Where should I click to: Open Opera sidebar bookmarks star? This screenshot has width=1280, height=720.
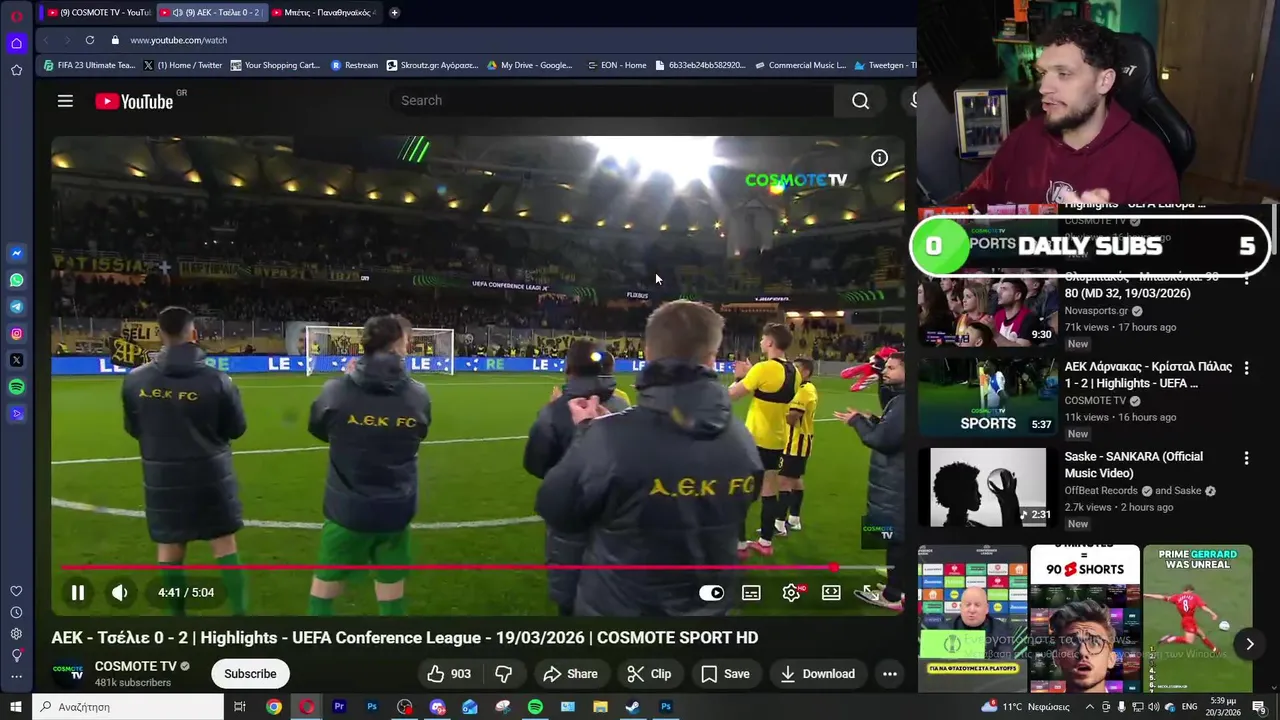pos(16,70)
